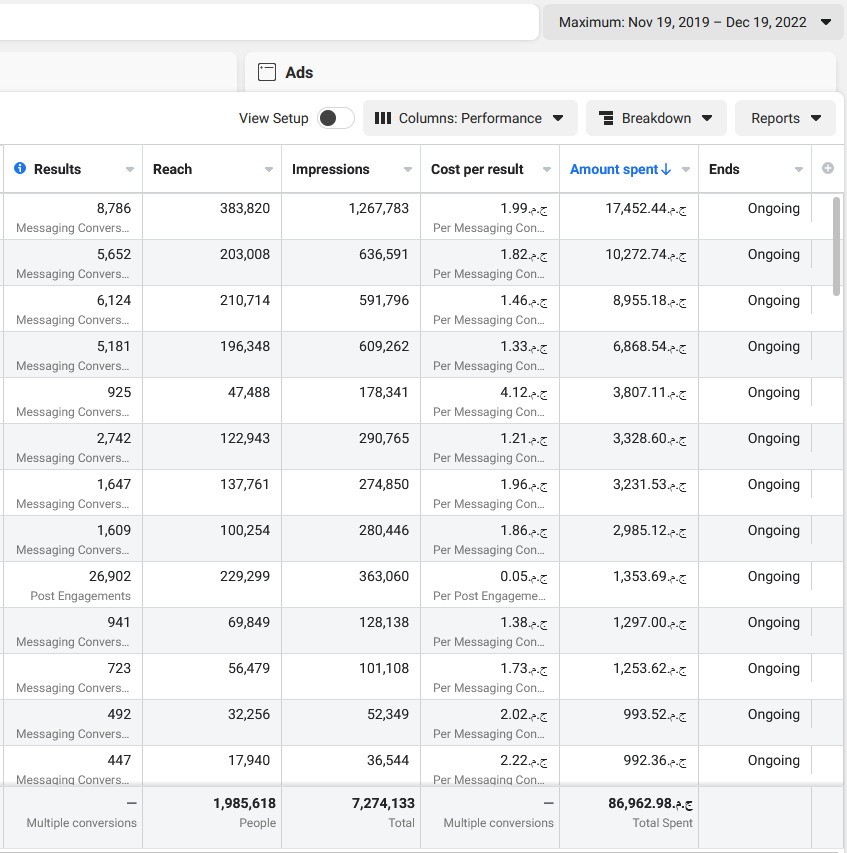The height and width of the screenshot is (853, 847).
Task: Select amount spent 992.36
Action: point(655,760)
